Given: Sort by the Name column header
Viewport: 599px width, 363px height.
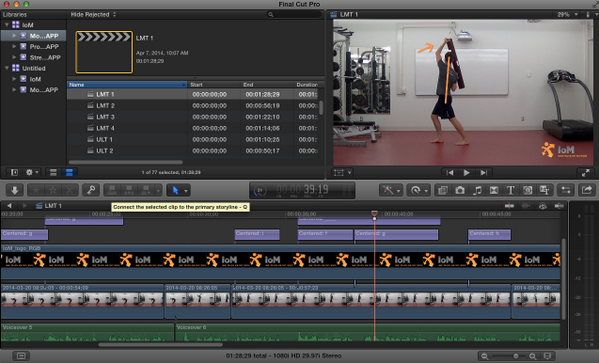Looking at the screenshot, I should coord(127,84).
